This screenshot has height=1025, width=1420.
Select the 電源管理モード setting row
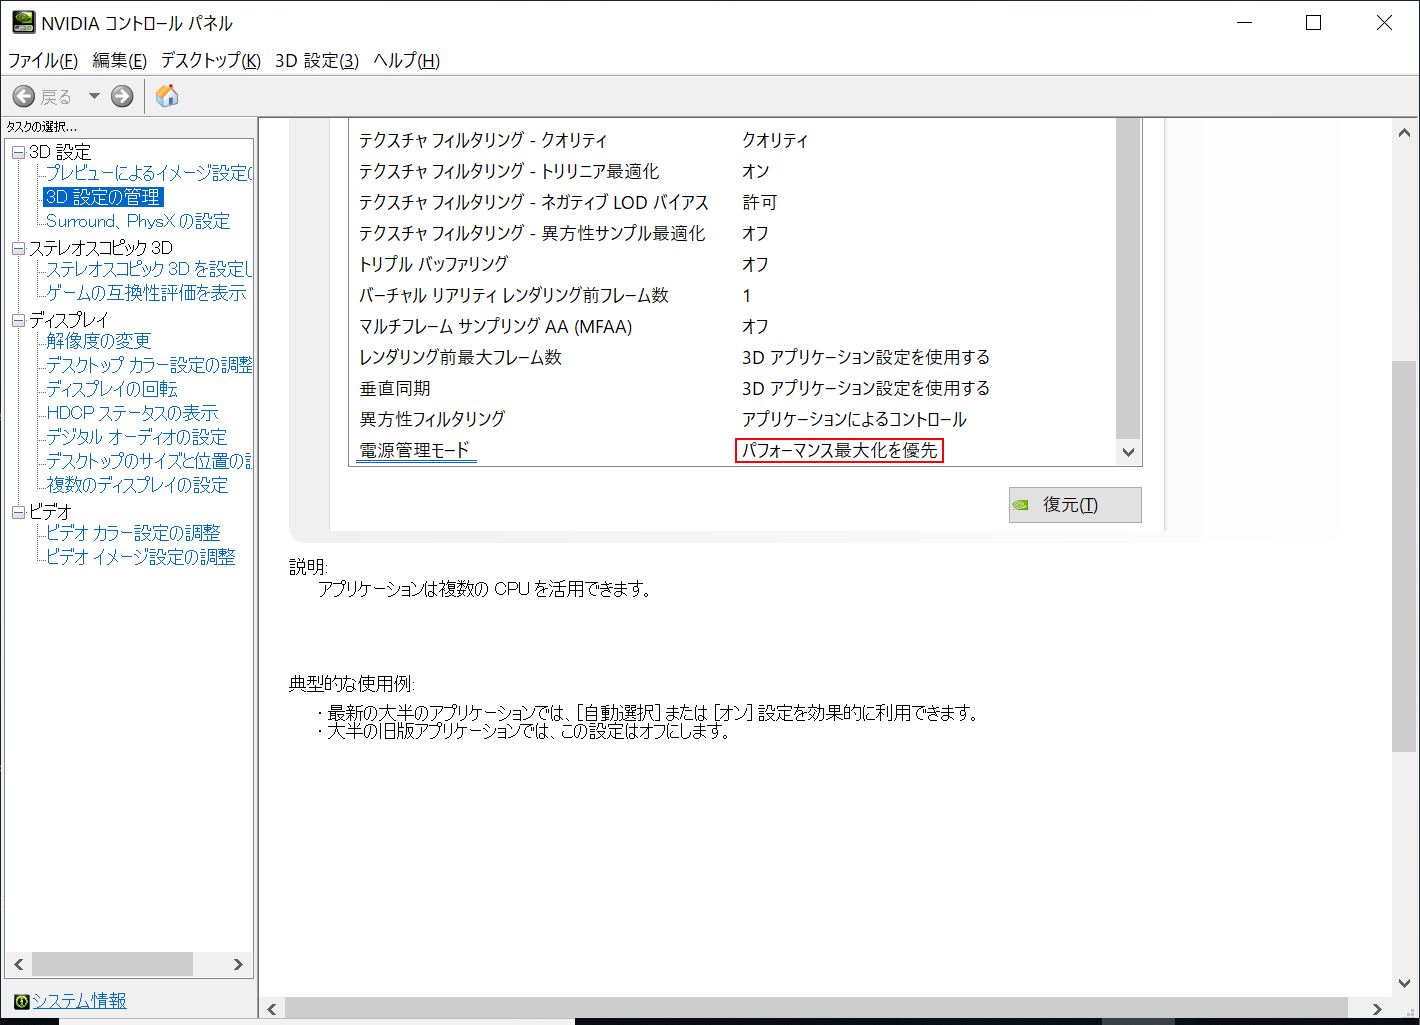[x=731, y=450]
